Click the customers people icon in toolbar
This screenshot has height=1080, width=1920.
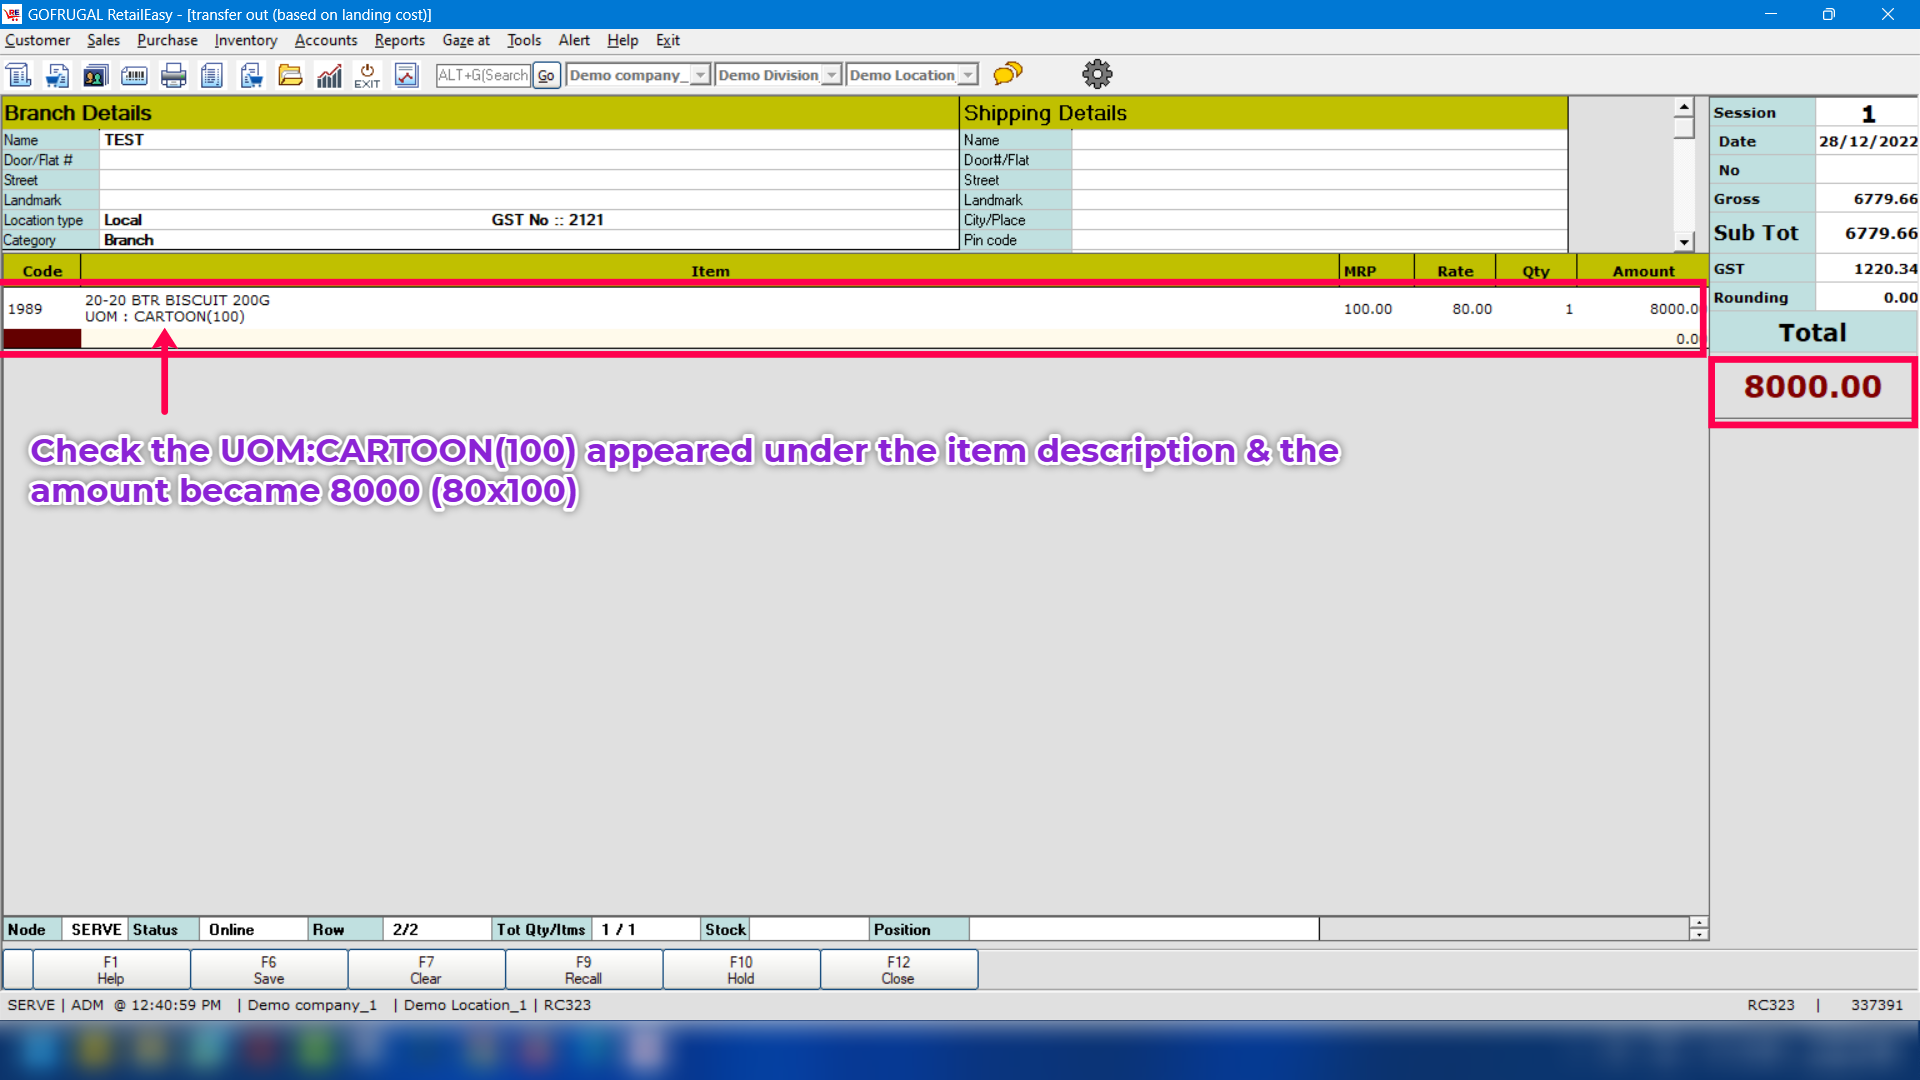point(96,75)
